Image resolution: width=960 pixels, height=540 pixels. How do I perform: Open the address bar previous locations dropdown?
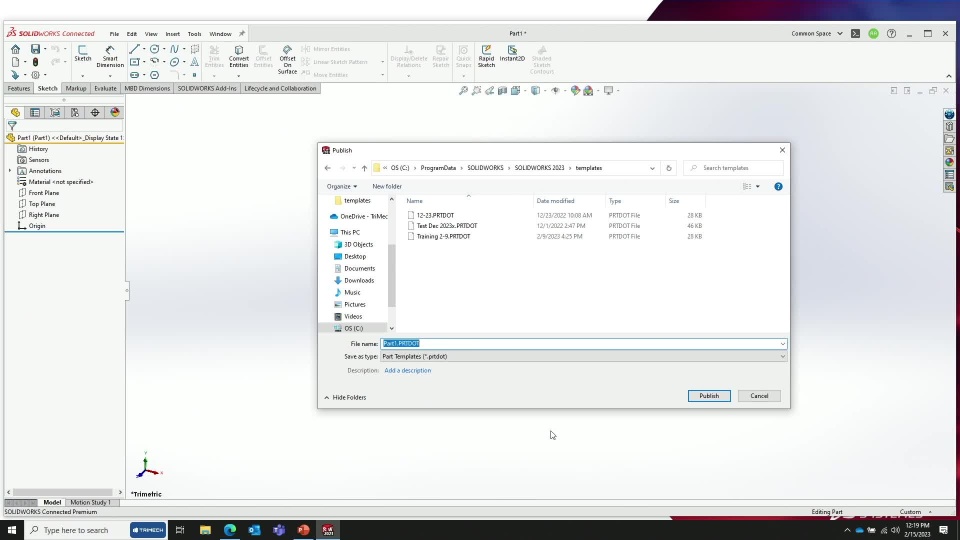click(x=652, y=168)
